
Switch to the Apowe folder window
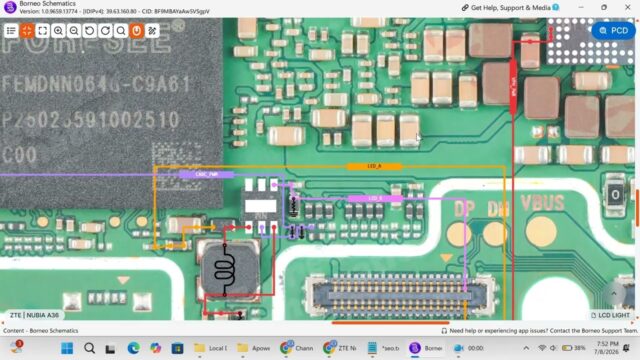click(253, 348)
